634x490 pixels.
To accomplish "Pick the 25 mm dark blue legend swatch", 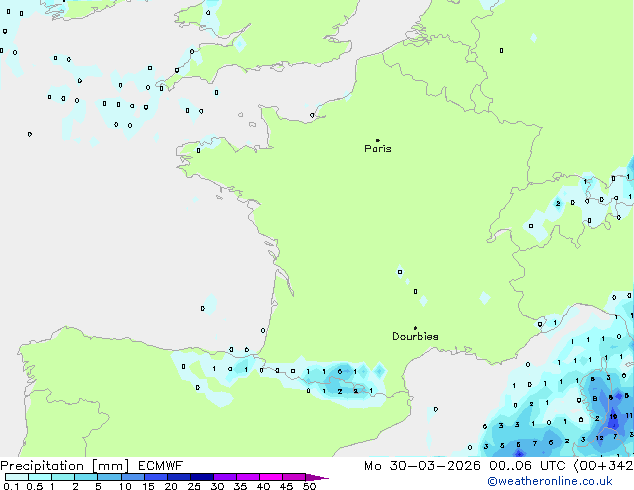I will point(201,477).
